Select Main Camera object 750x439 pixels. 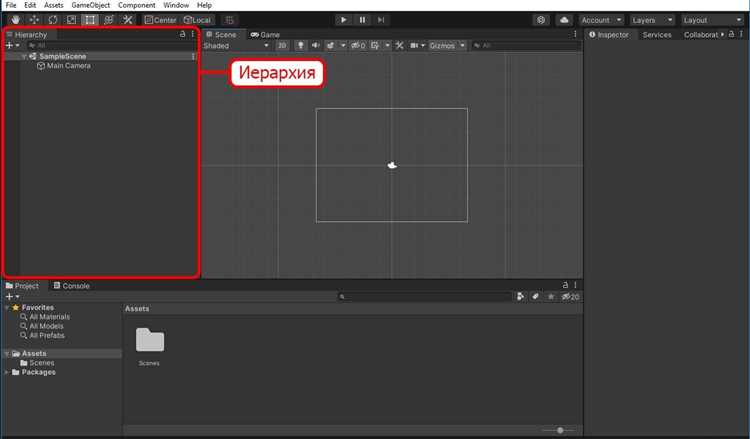68,66
